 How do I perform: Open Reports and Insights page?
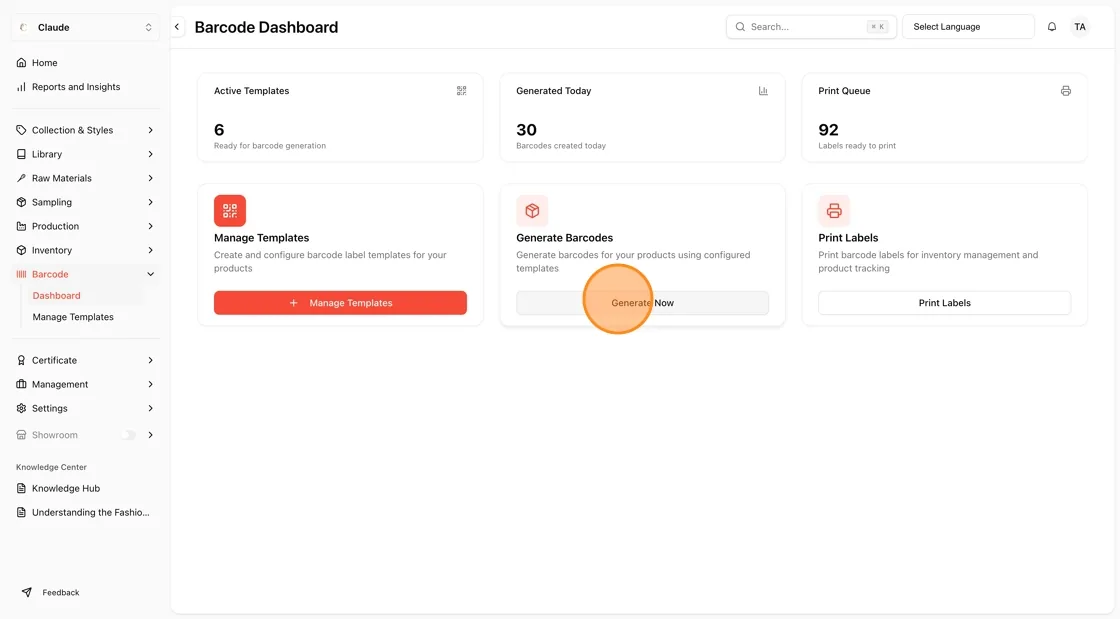(76, 87)
